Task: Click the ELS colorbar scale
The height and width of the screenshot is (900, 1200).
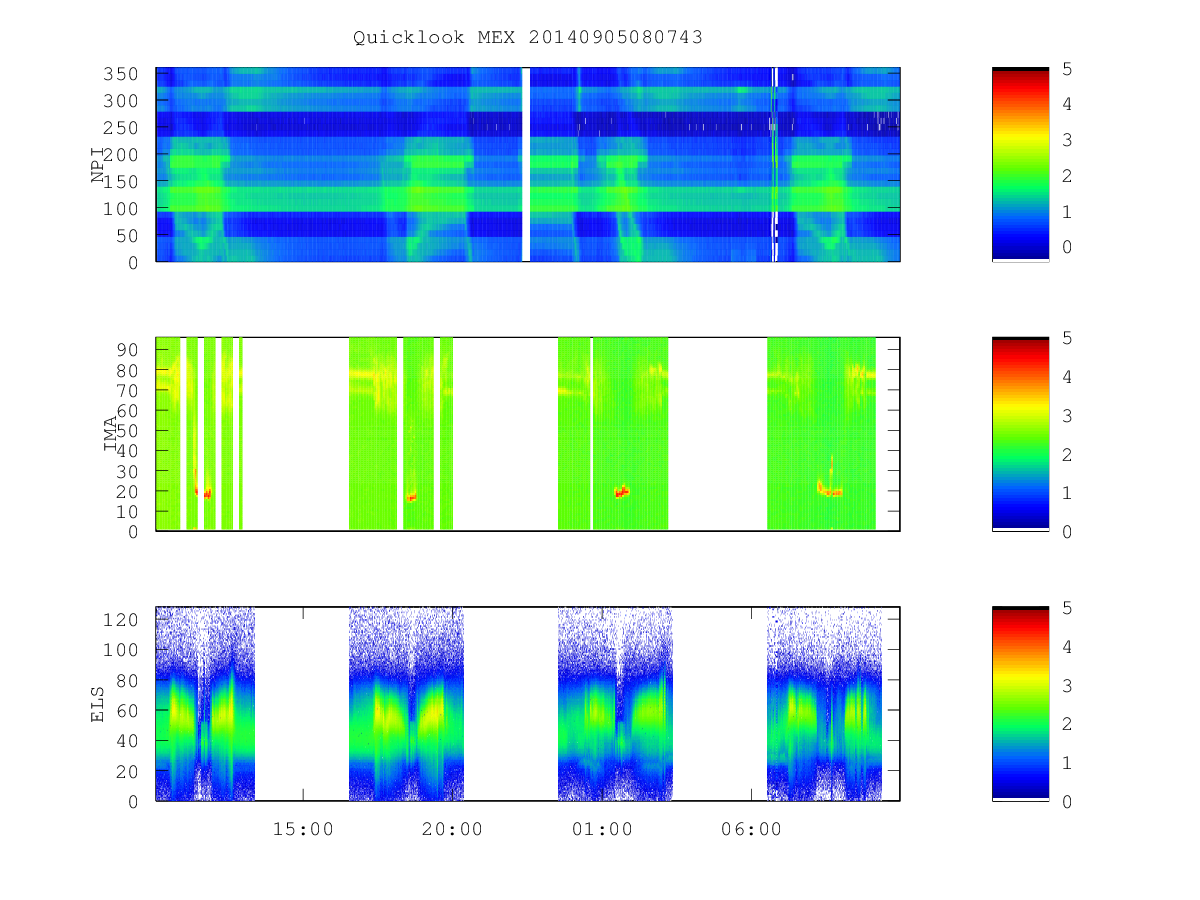Action: [1020, 704]
